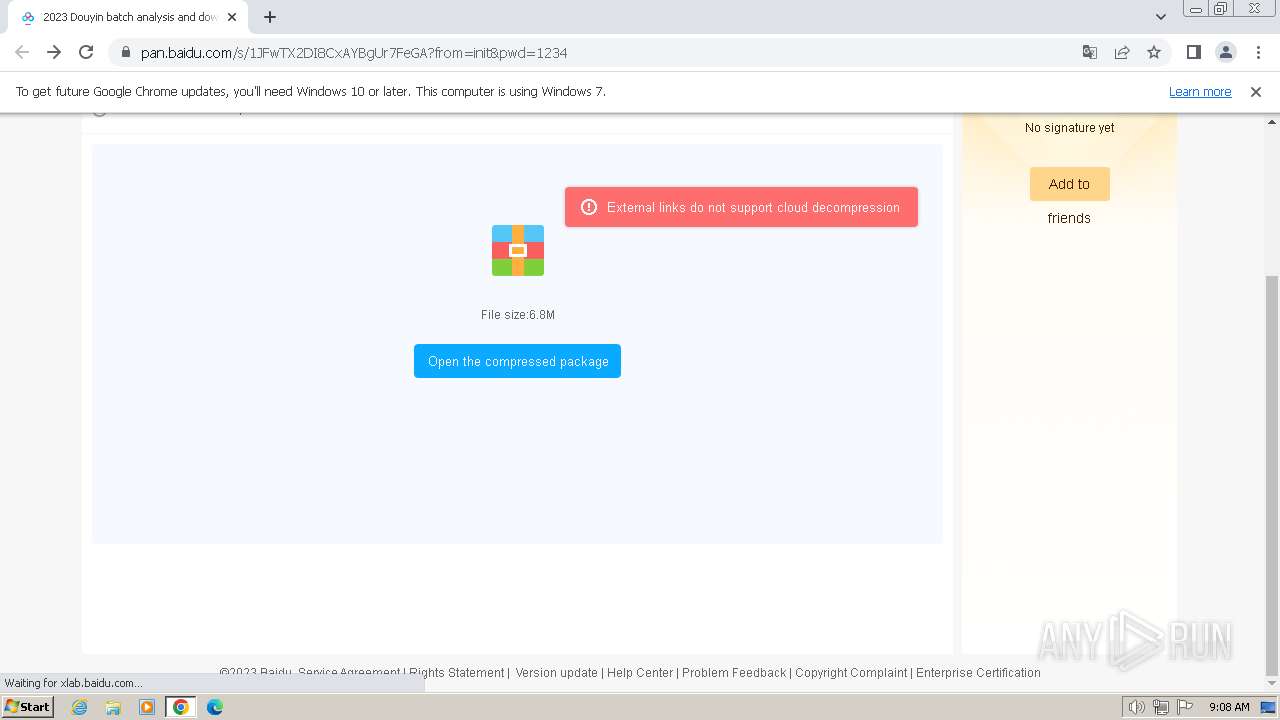
Task: Click the compressed package archive icon
Action: pyautogui.click(x=518, y=250)
